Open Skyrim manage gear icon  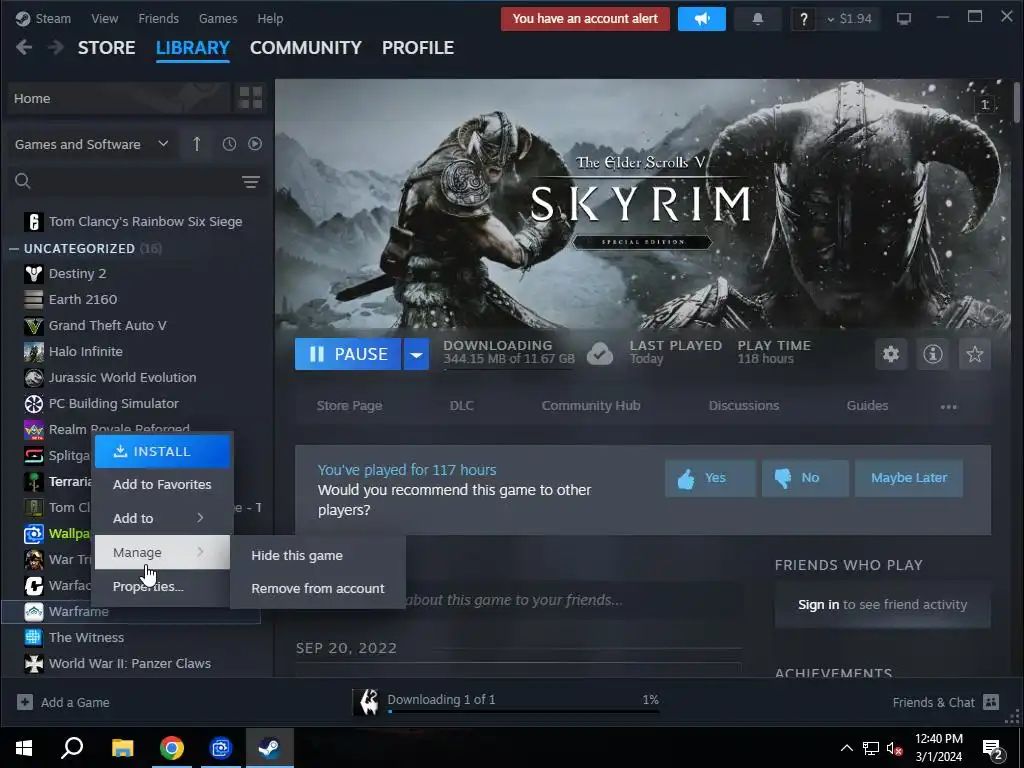tap(891, 354)
